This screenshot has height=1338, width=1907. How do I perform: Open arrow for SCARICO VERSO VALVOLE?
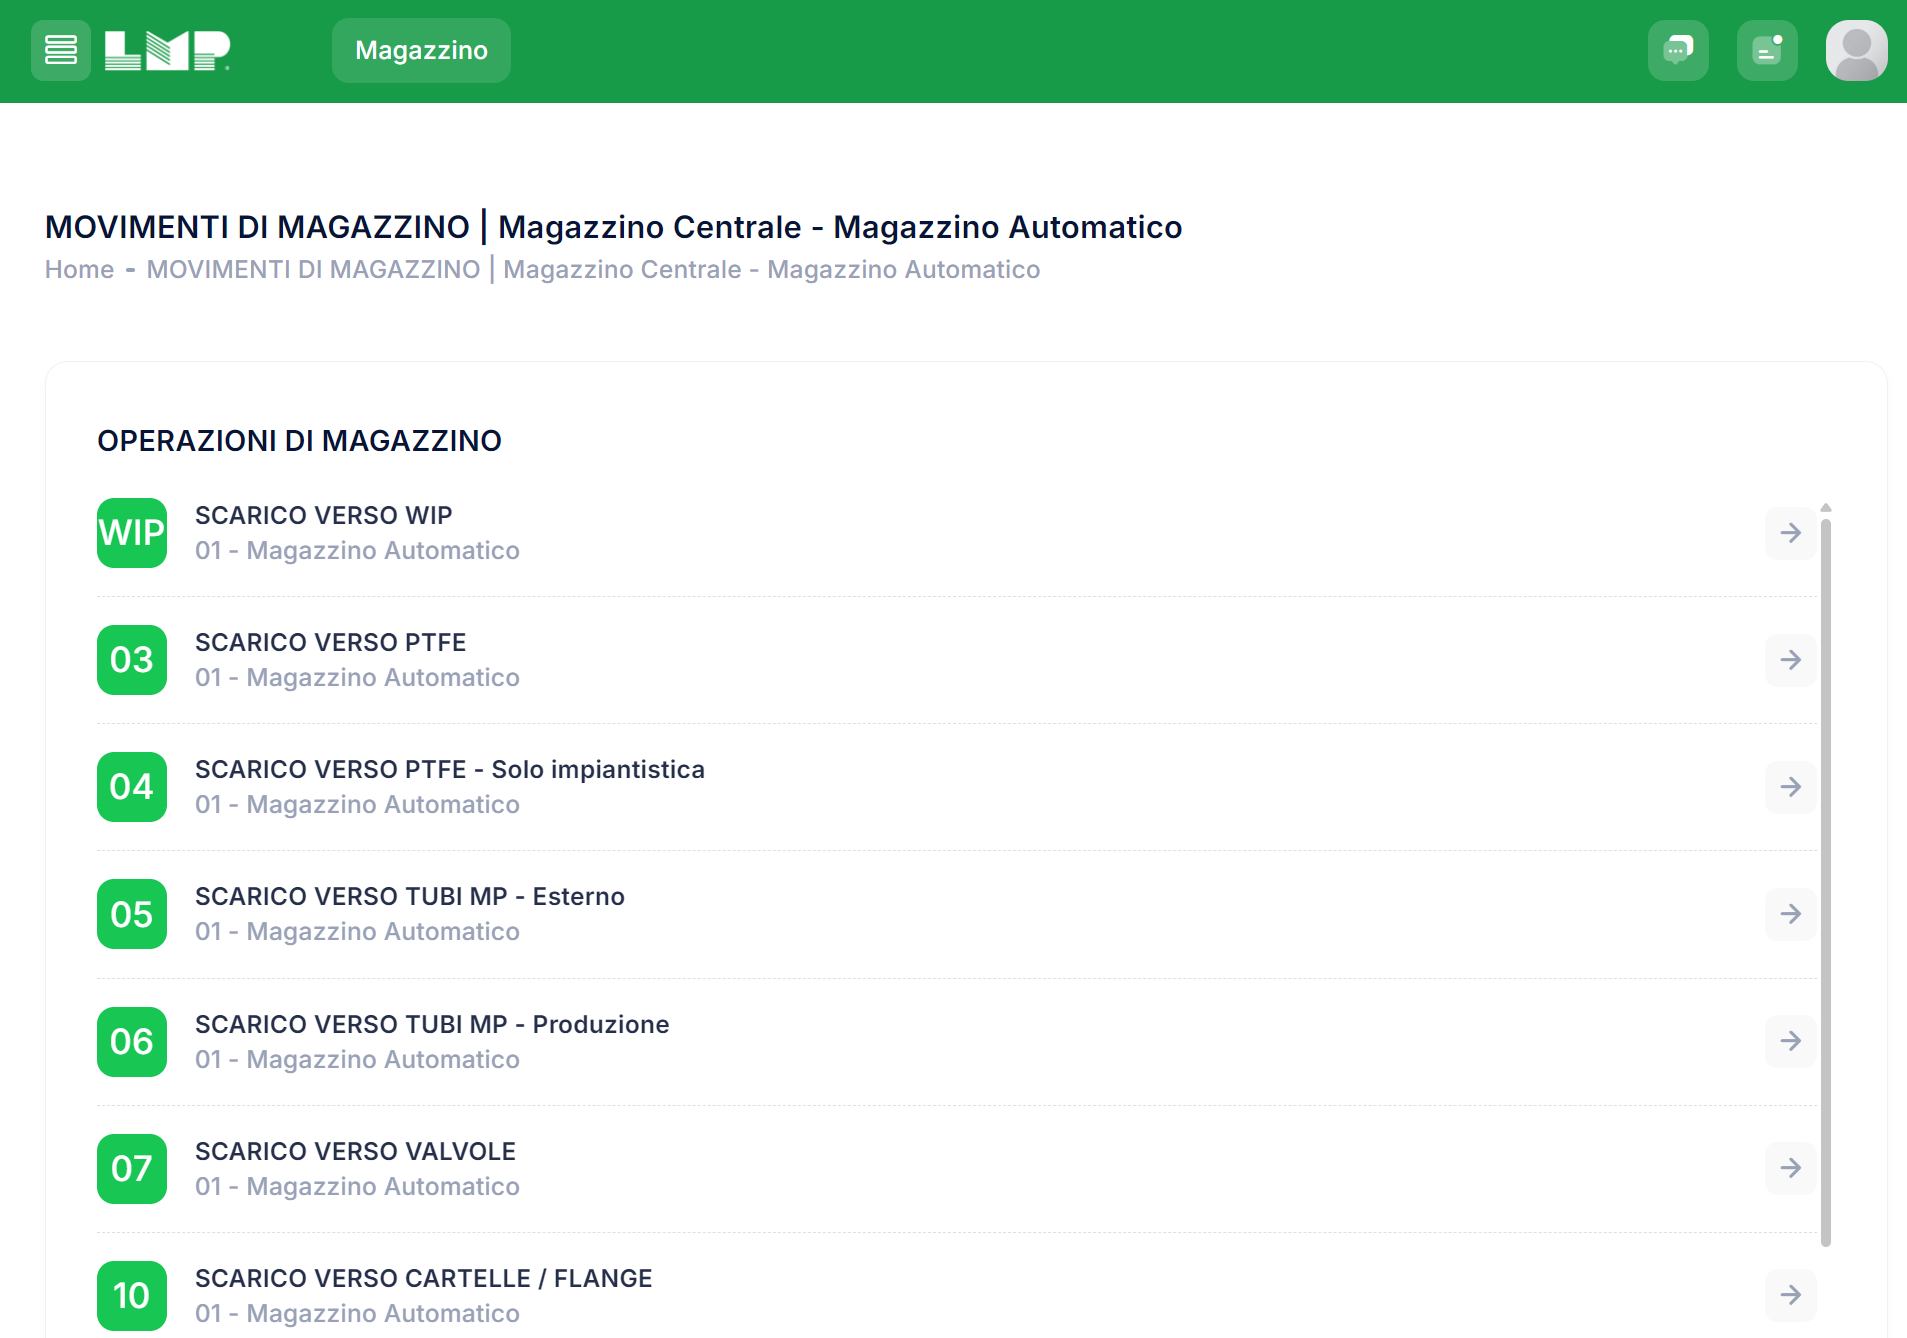1790,1168
